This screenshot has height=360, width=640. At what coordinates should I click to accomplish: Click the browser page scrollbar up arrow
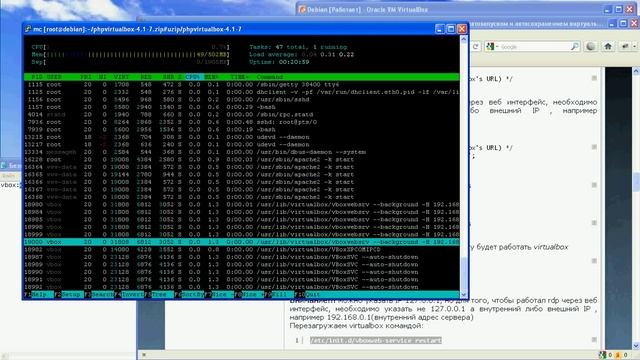pos(636,71)
